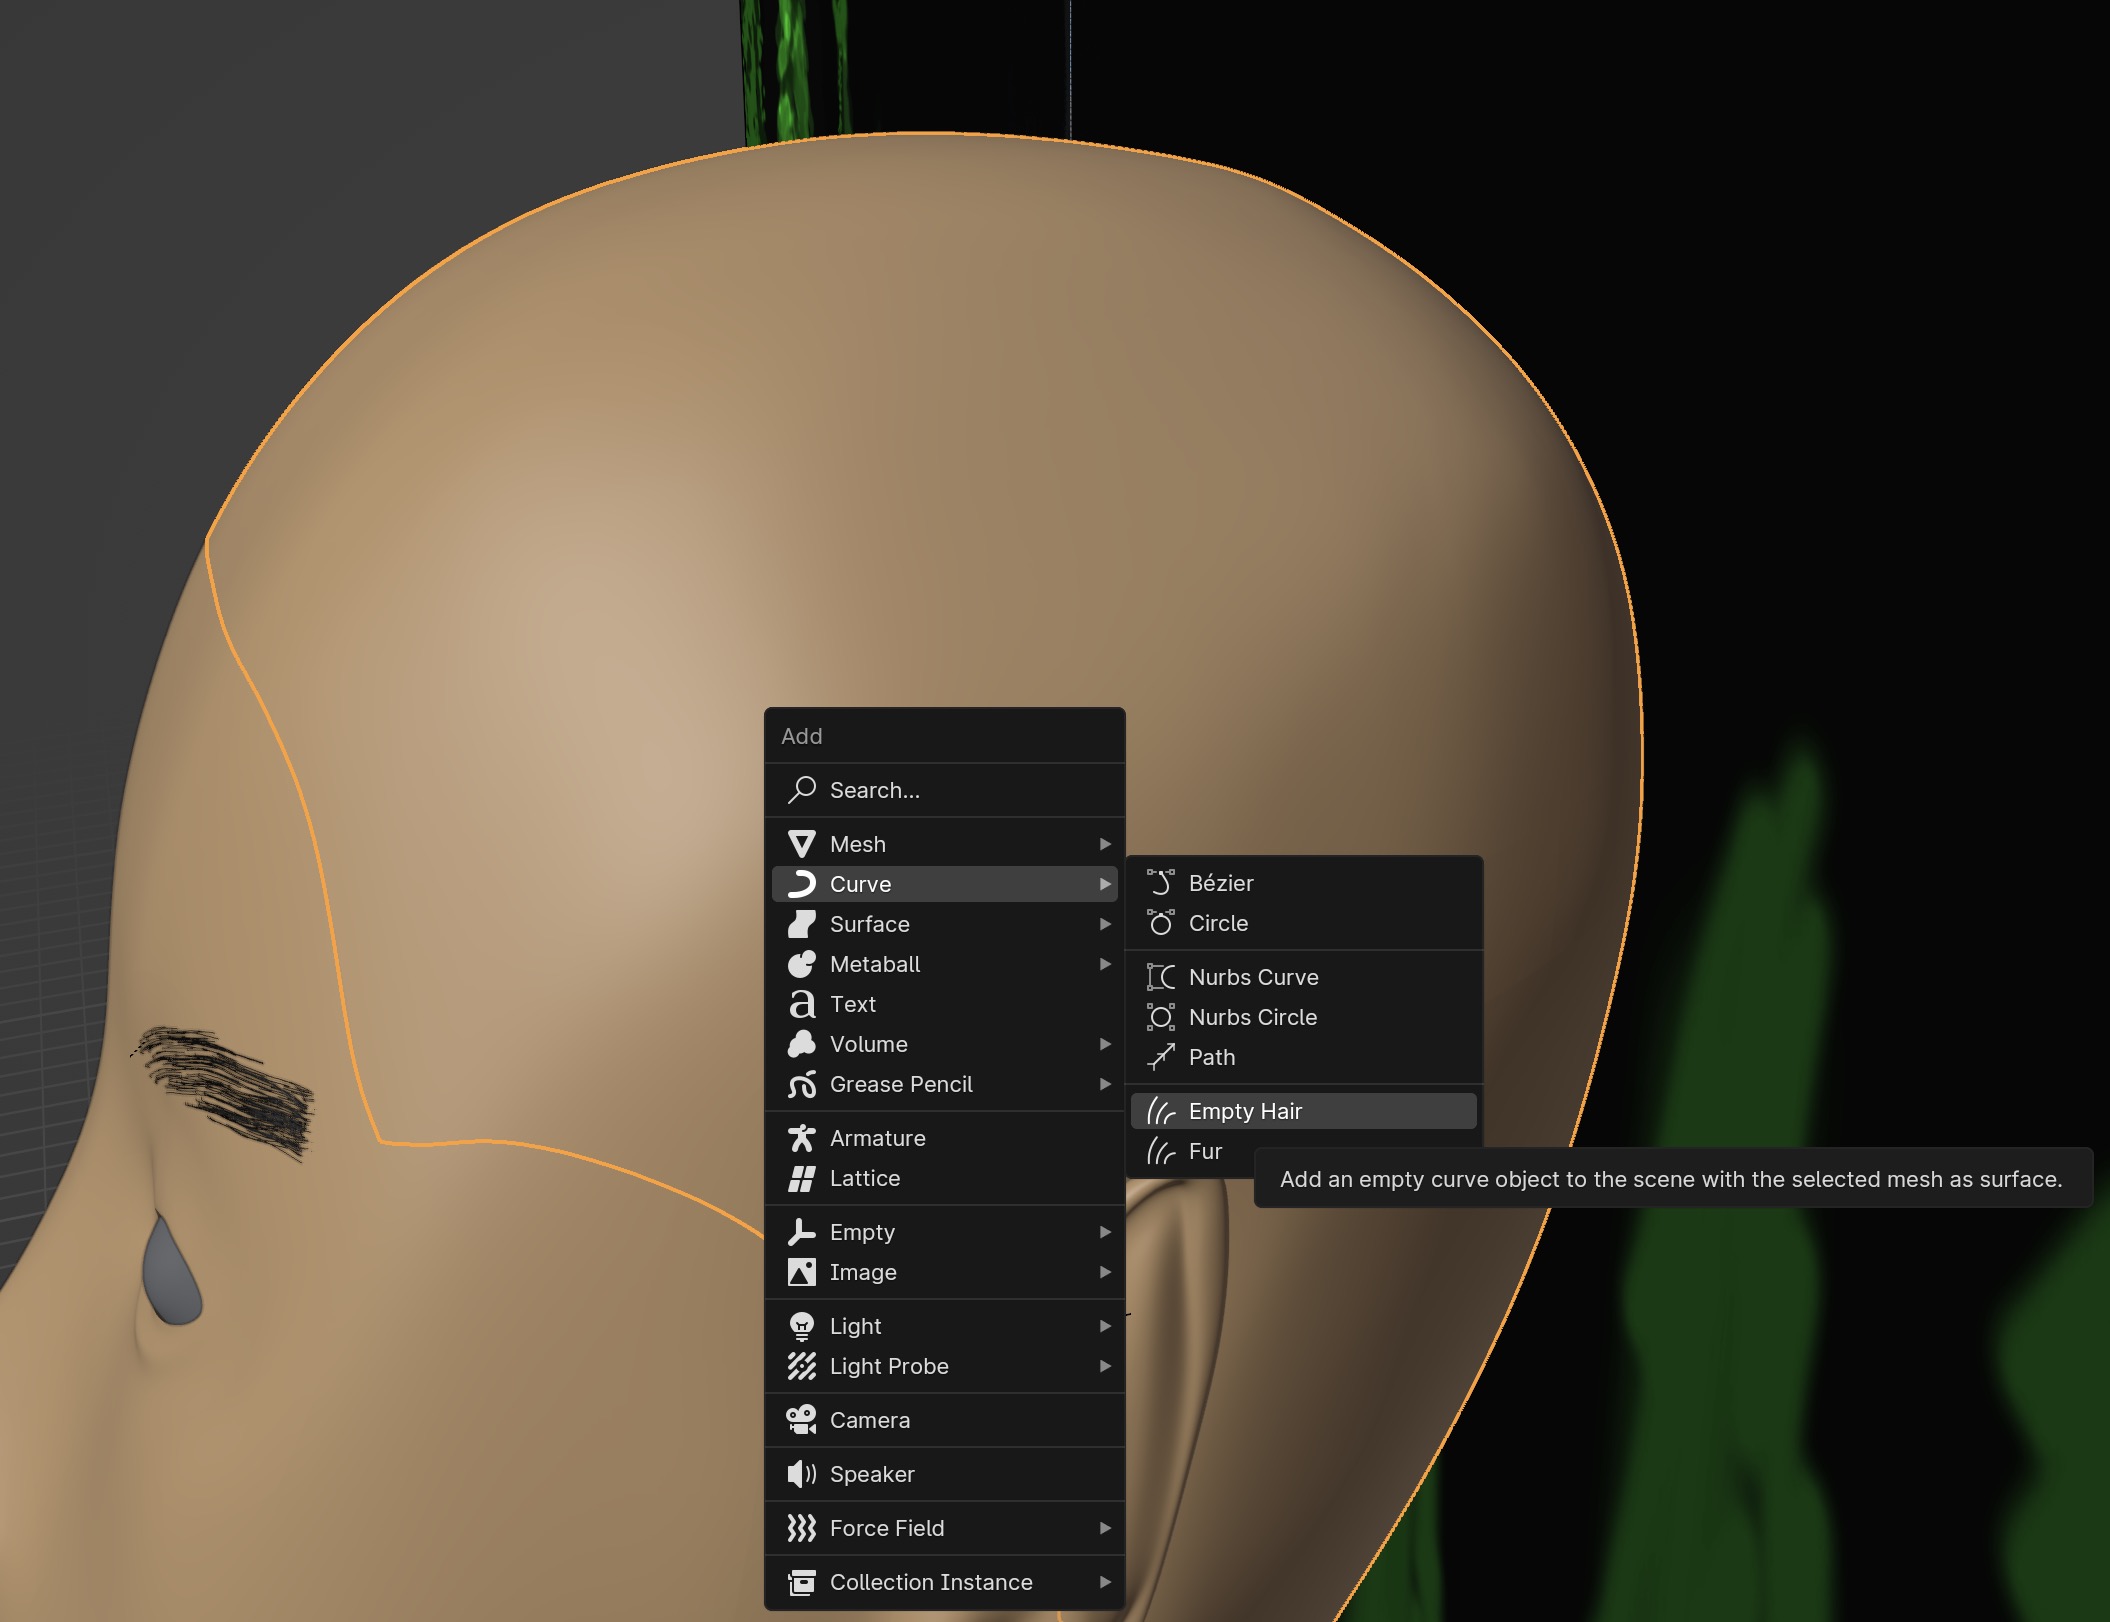Viewport: 2110px width, 1622px height.
Task: Click the Collection Instance box icon
Action: [801, 1582]
